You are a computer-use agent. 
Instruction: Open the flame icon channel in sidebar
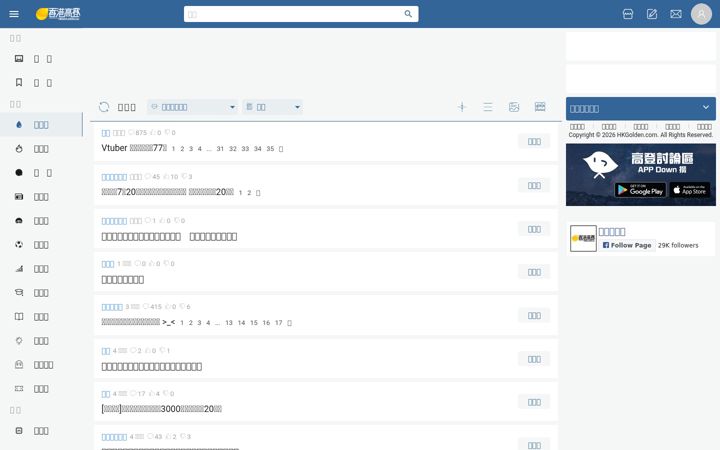(41, 149)
